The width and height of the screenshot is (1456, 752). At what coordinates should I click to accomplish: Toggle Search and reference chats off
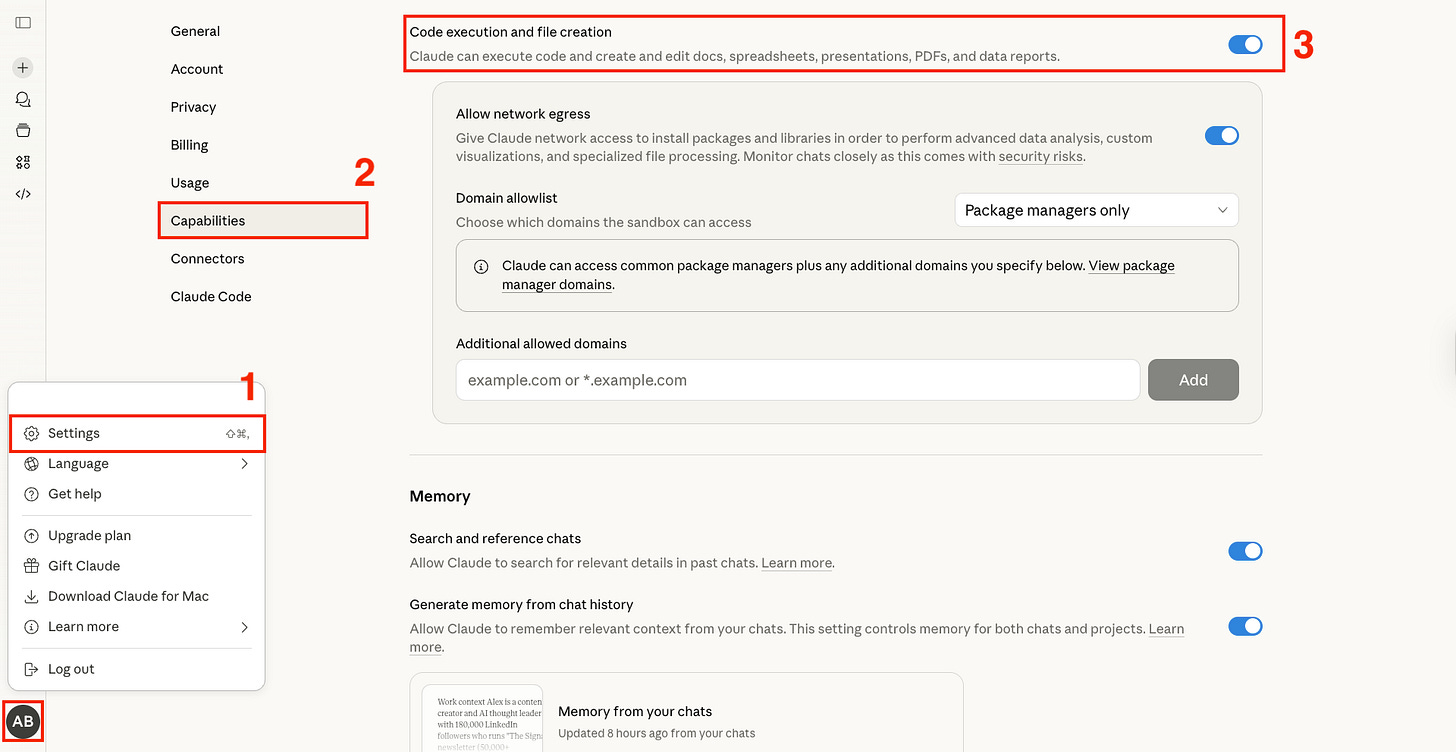tap(1245, 551)
